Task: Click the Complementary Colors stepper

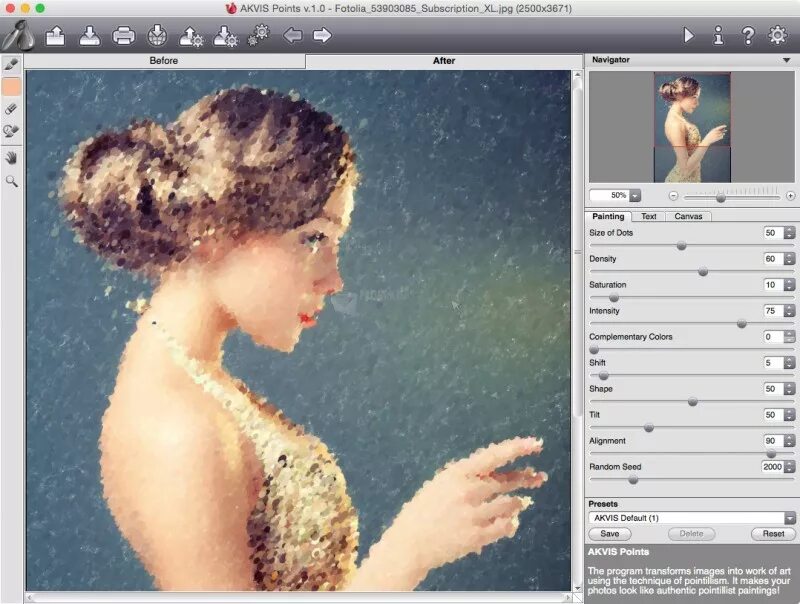Action: click(x=789, y=337)
